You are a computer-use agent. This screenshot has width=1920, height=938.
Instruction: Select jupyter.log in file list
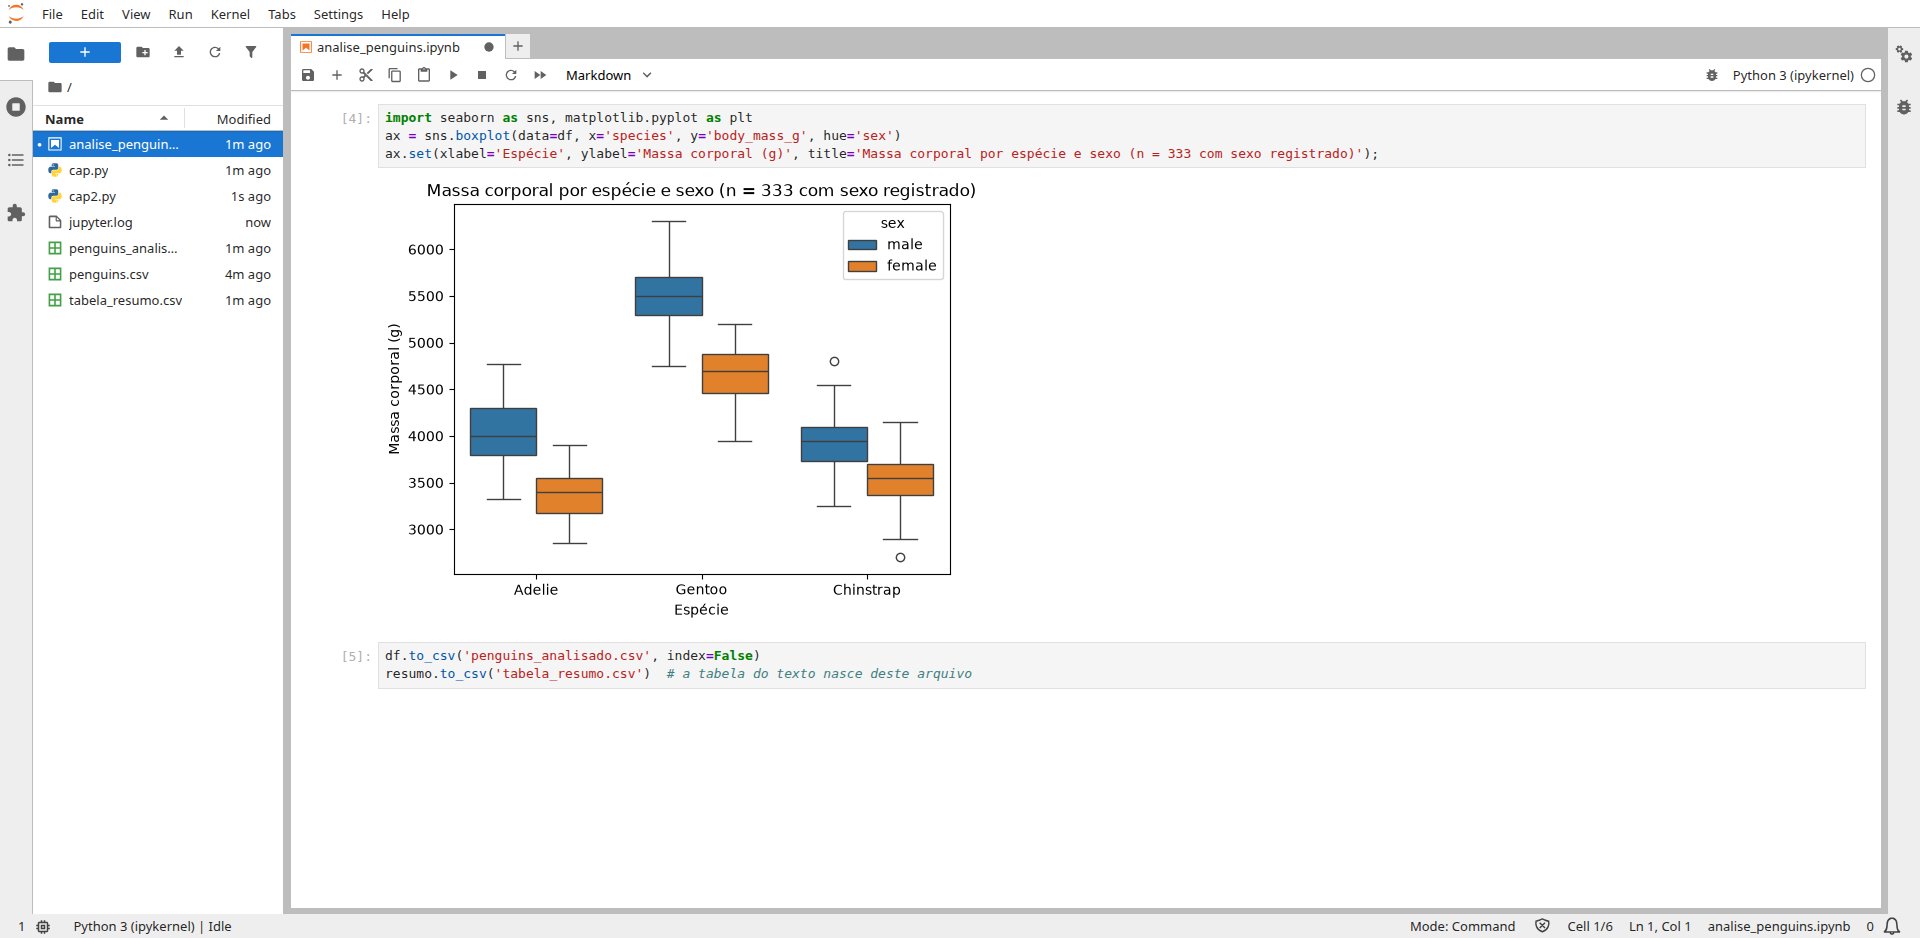[158, 222]
